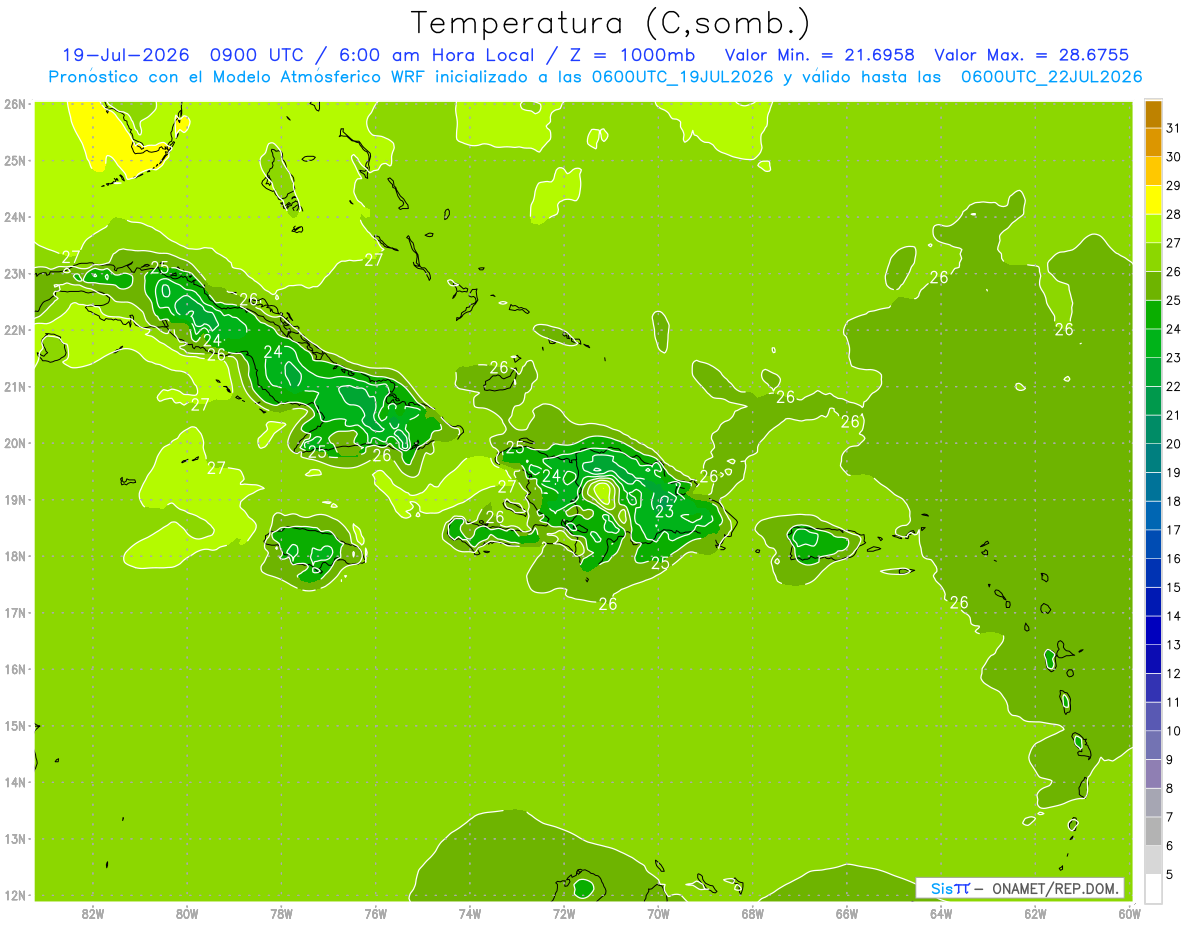
Task: Click the legend scale value '31'
Action: 1174,129
